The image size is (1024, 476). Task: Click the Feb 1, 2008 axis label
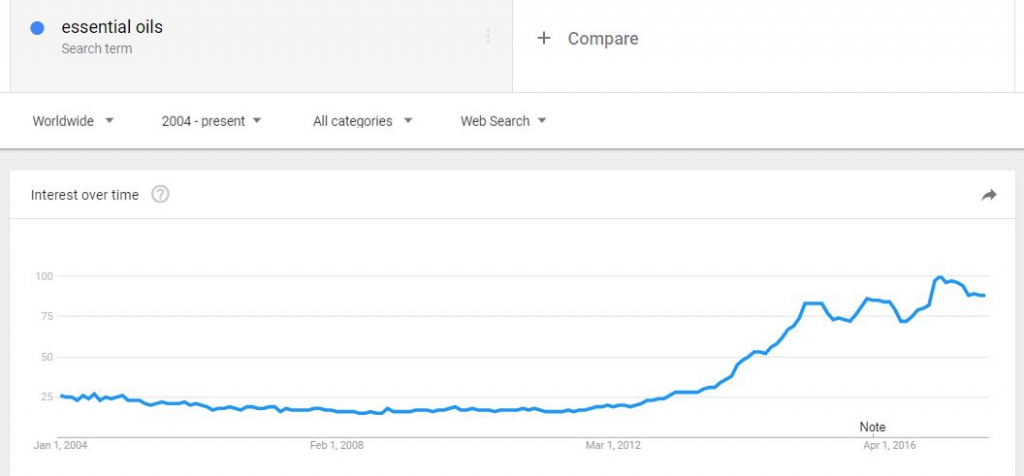337,446
